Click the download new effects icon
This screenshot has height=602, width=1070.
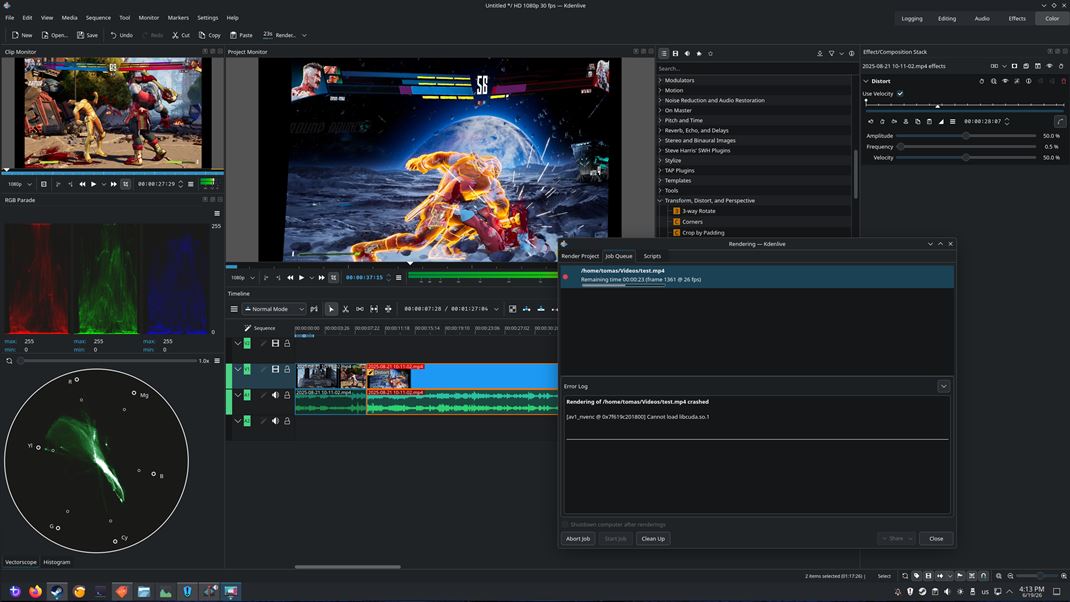click(820, 53)
